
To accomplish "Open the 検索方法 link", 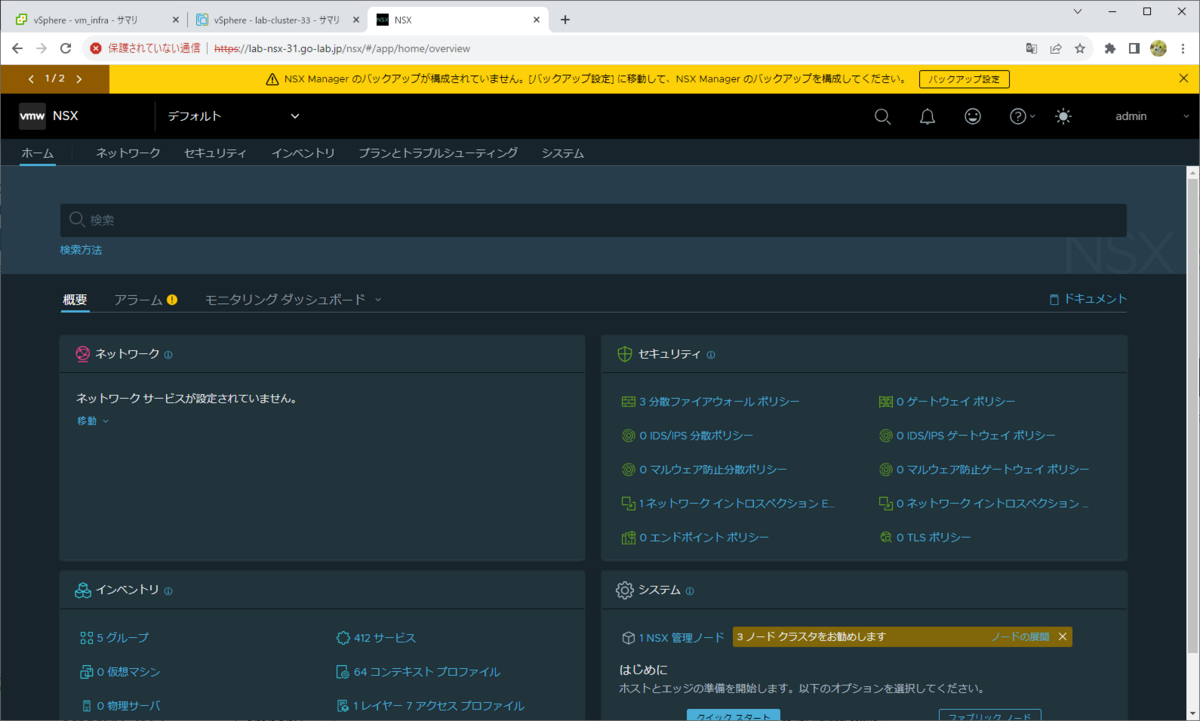I will [81, 250].
